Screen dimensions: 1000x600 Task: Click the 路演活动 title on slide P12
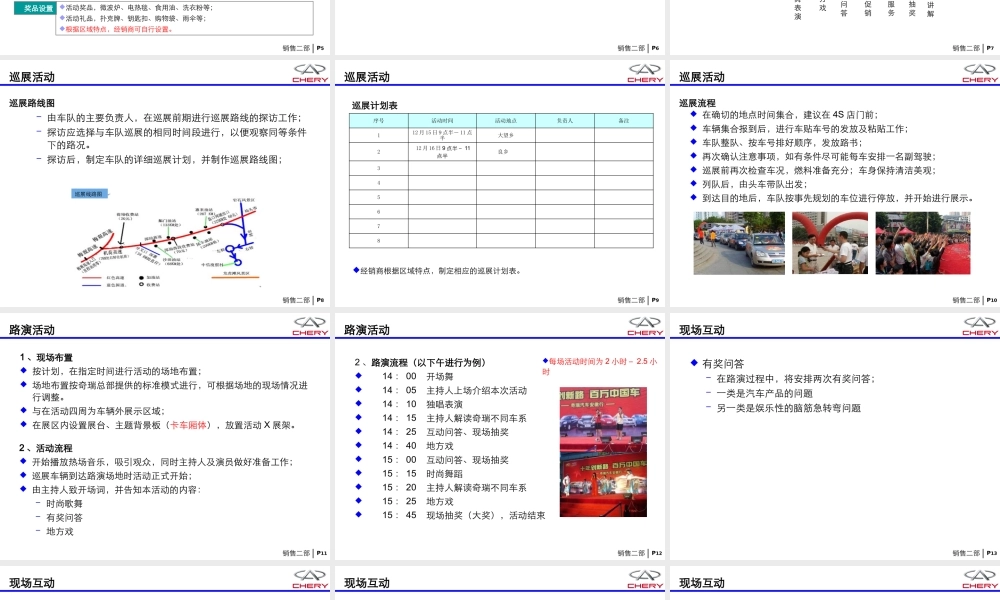[x=367, y=330]
